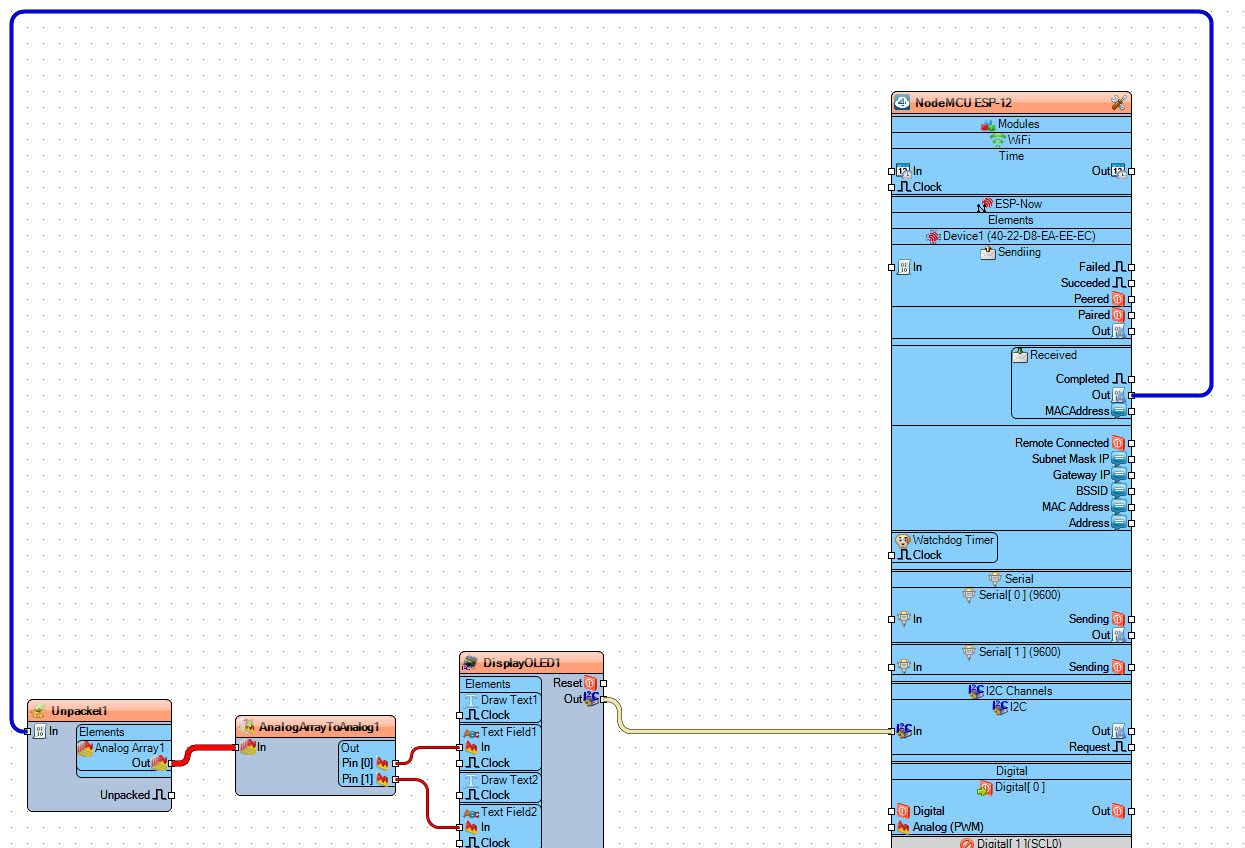This screenshot has width=1245, height=848.
Task: Select the Unpacket1 component icon
Action: click(39, 711)
